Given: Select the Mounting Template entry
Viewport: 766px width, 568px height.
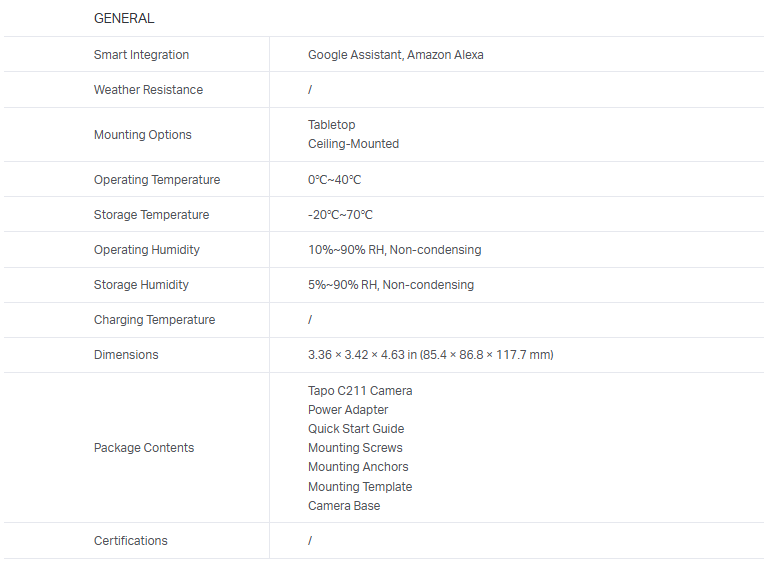Looking at the screenshot, I should 360,487.
